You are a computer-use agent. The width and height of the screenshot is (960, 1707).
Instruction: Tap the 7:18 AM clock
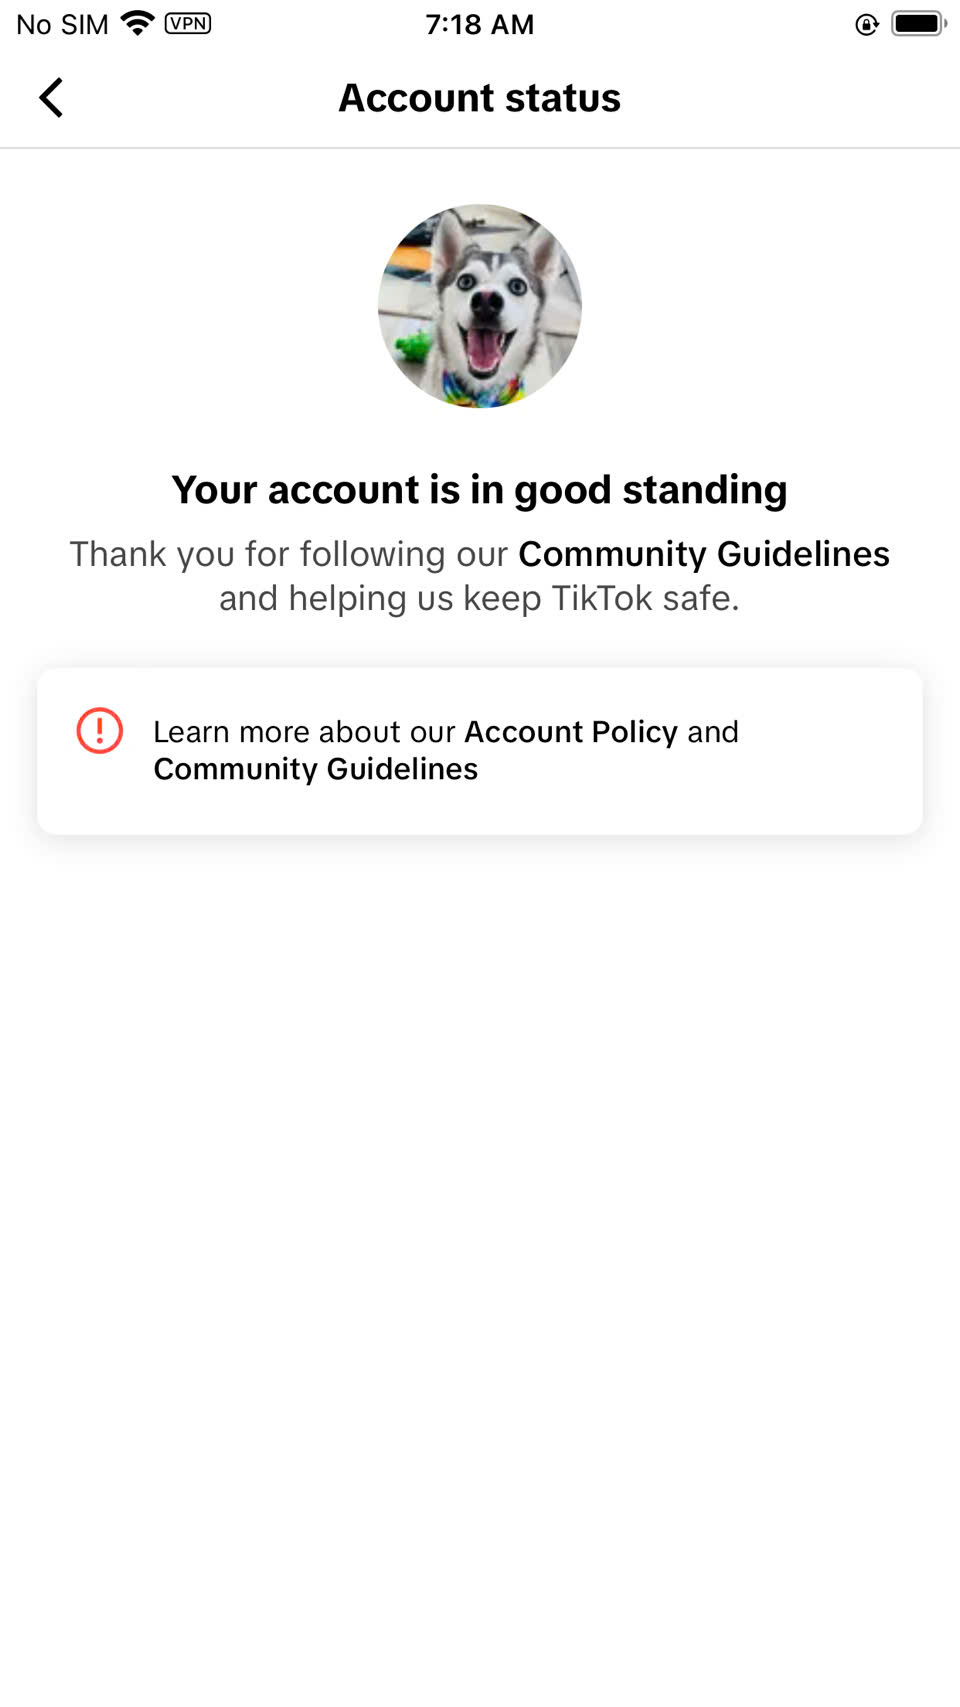pos(480,24)
